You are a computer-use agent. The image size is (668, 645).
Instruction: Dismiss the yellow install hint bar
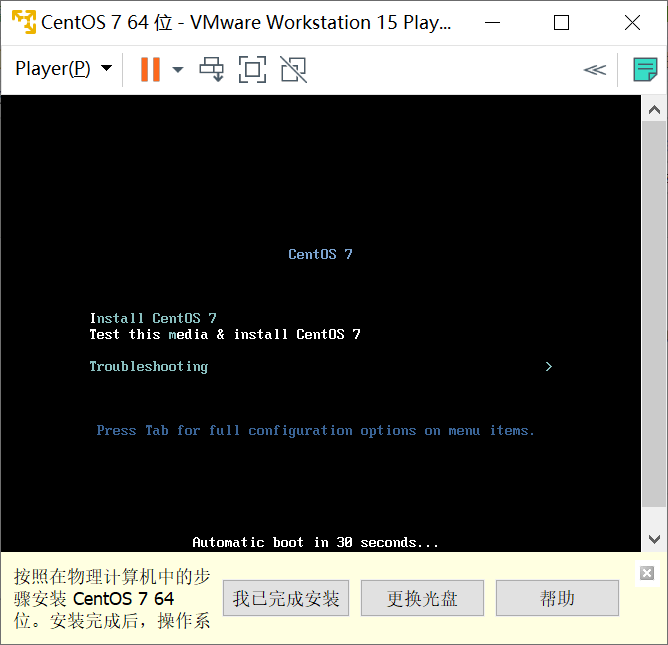[x=647, y=573]
